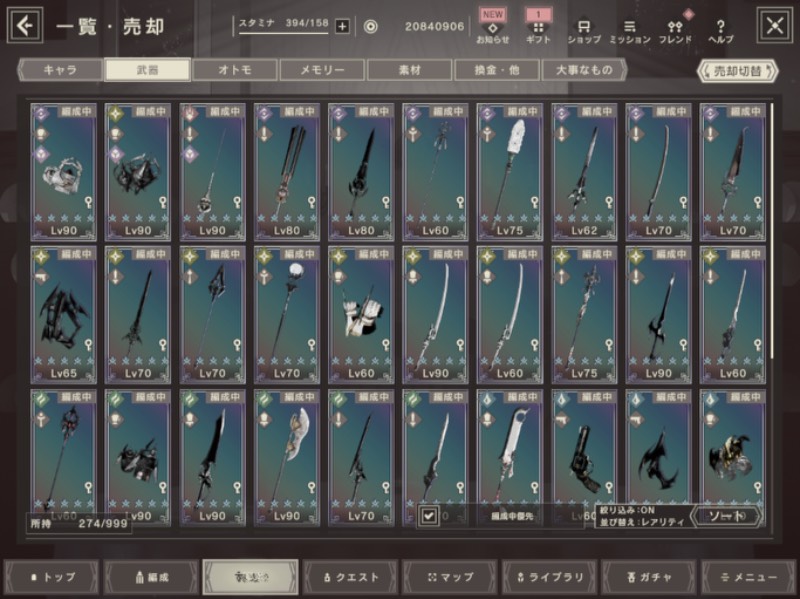Open ガチャ in bottom navigation
This screenshot has width=800, height=599.
(649, 577)
